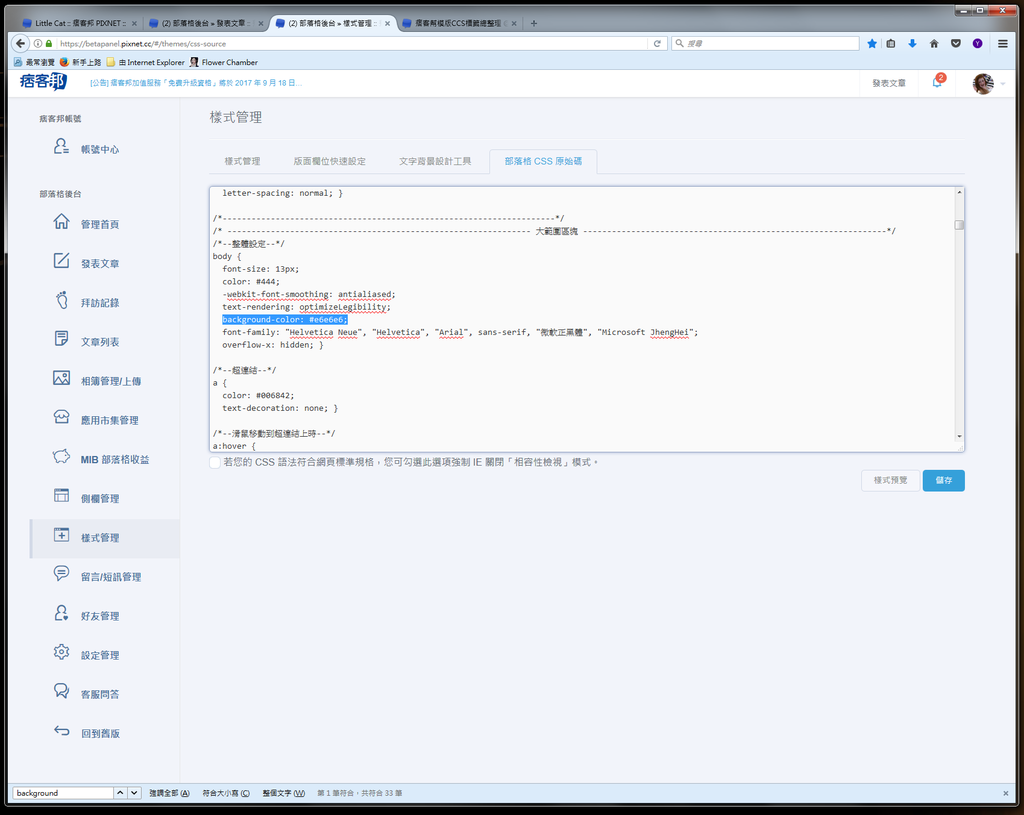This screenshot has width=1024, height=815.
Task: Expand user avatar dropdown arrow
Action: [1002, 84]
